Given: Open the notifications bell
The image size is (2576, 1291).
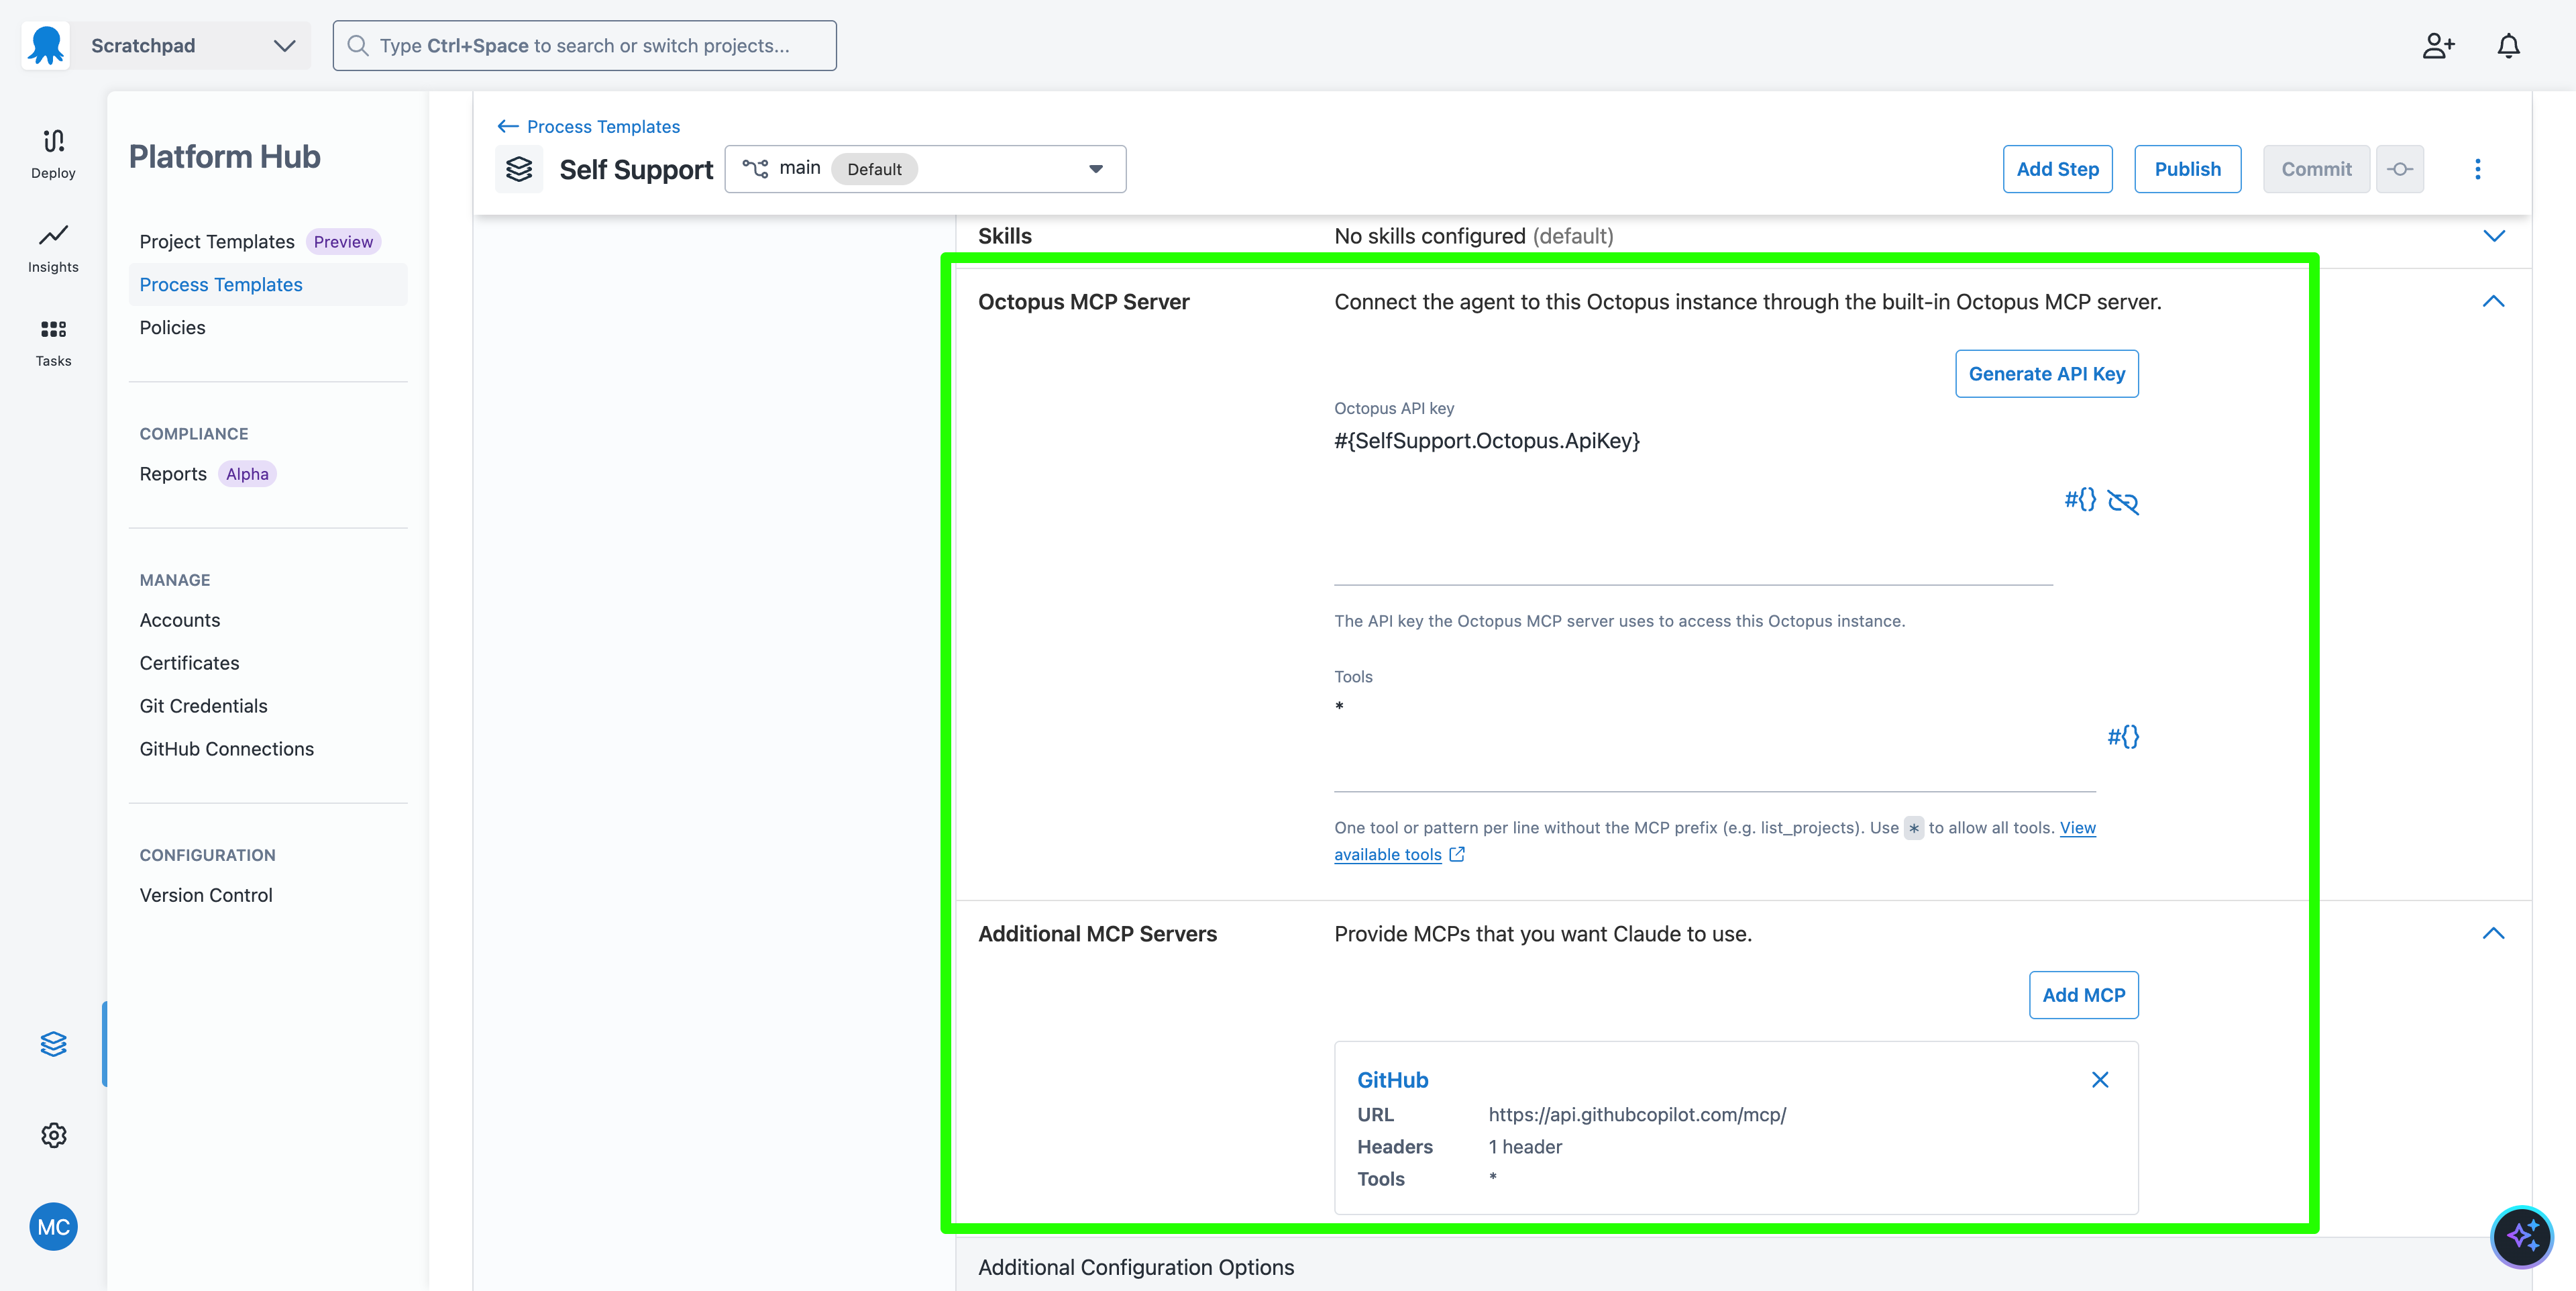Looking at the screenshot, I should click(x=2508, y=46).
